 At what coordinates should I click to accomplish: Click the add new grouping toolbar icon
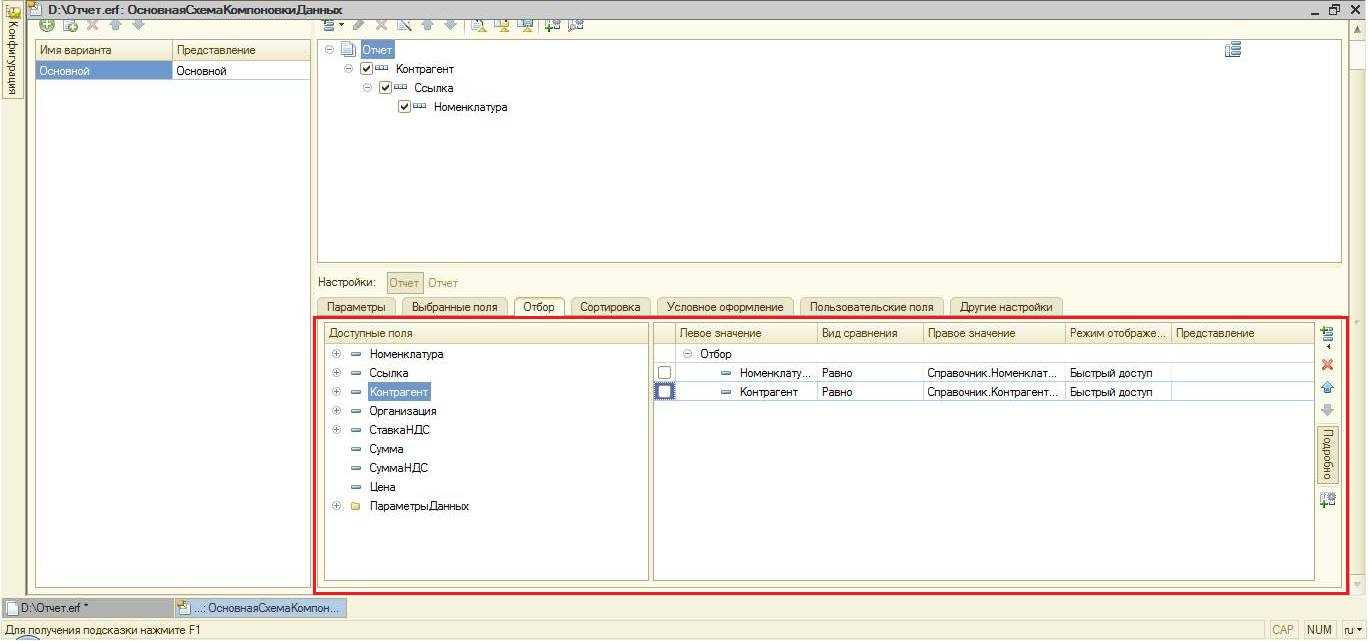pos(329,25)
